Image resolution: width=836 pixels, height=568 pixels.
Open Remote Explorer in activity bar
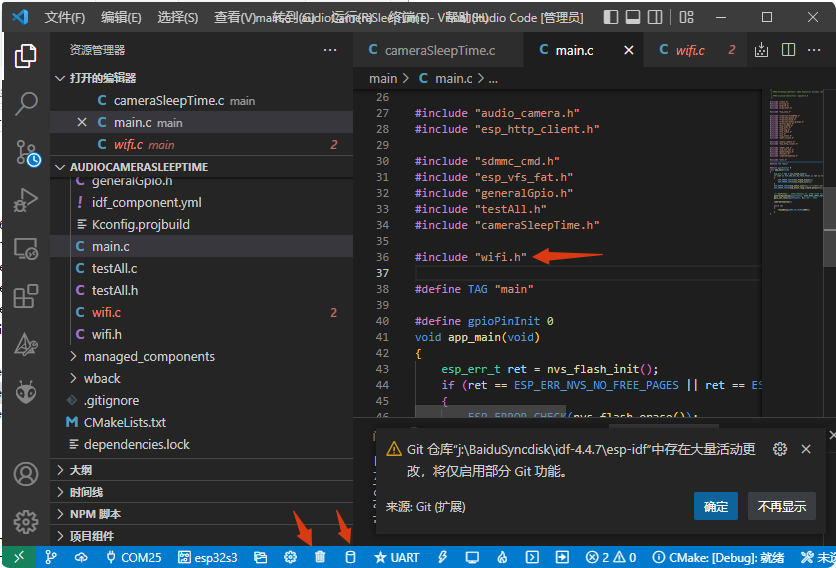[x=26, y=249]
